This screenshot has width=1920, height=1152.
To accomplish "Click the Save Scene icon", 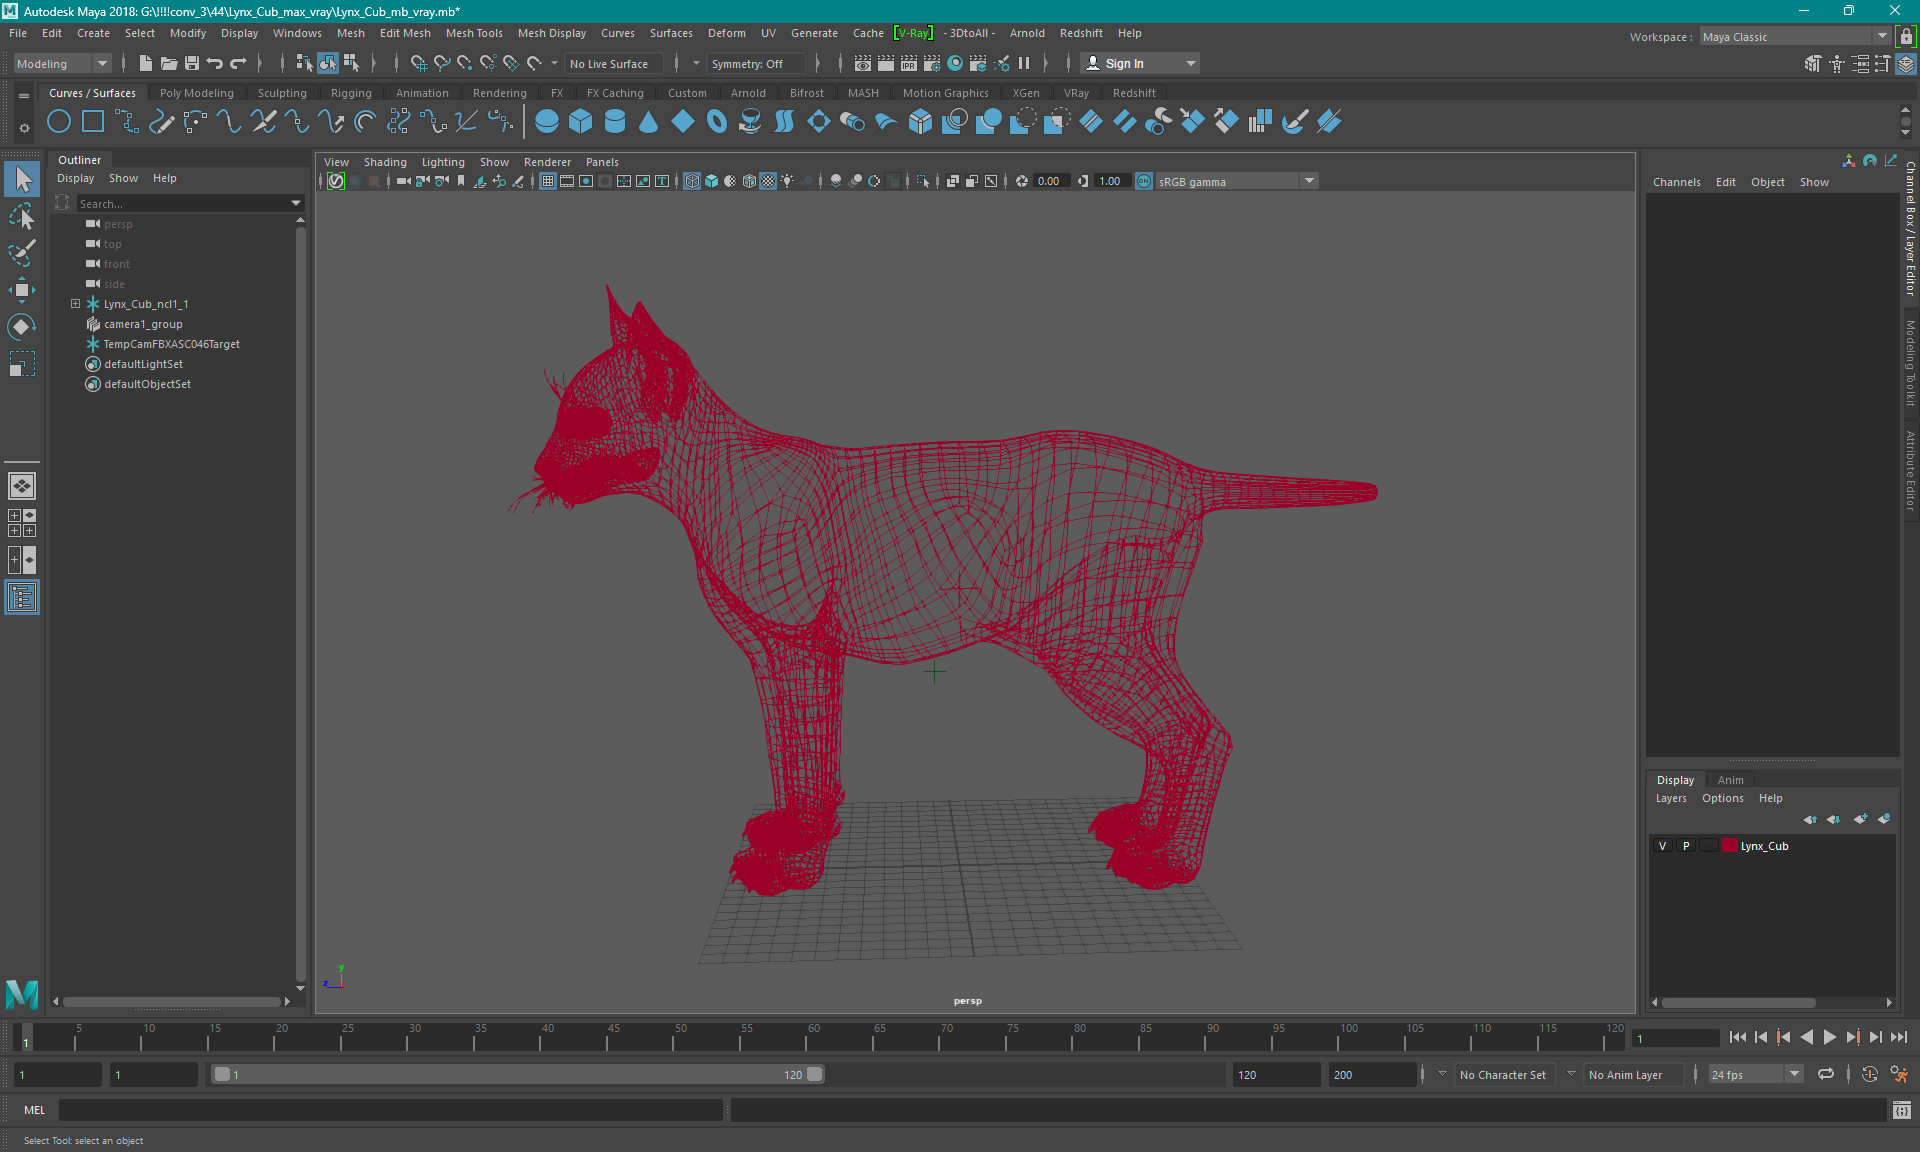I will [192, 63].
